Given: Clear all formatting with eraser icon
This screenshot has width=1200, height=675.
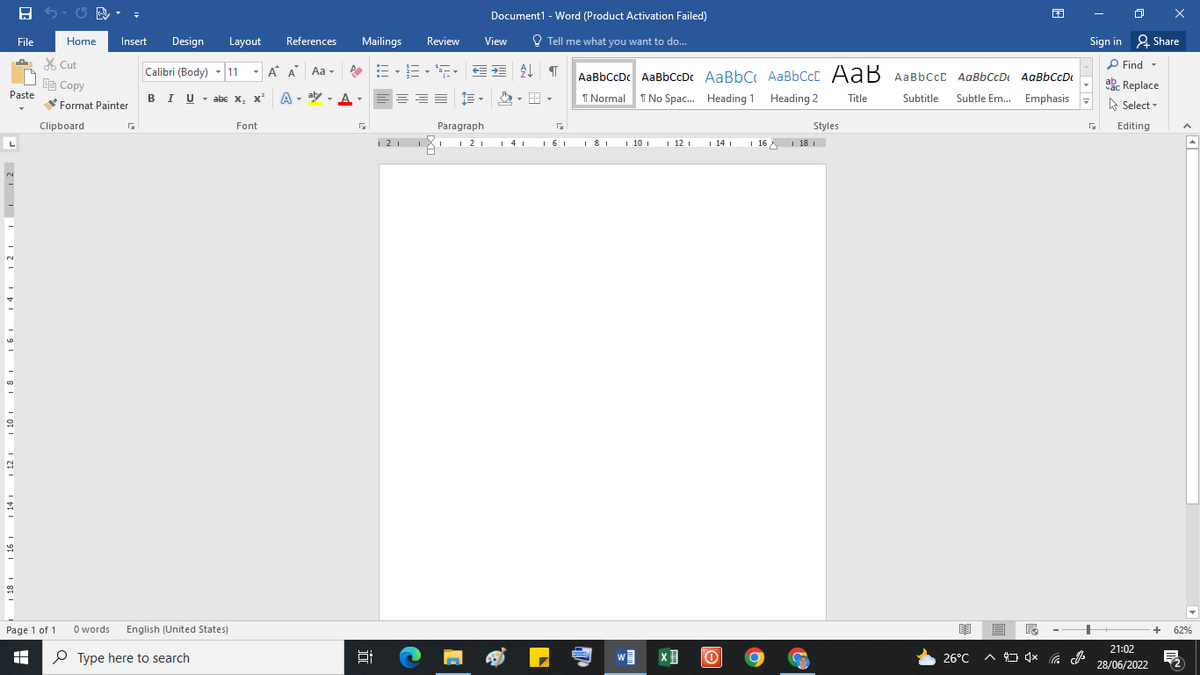Looking at the screenshot, I should pyautogui.click(x=356, y=72).
